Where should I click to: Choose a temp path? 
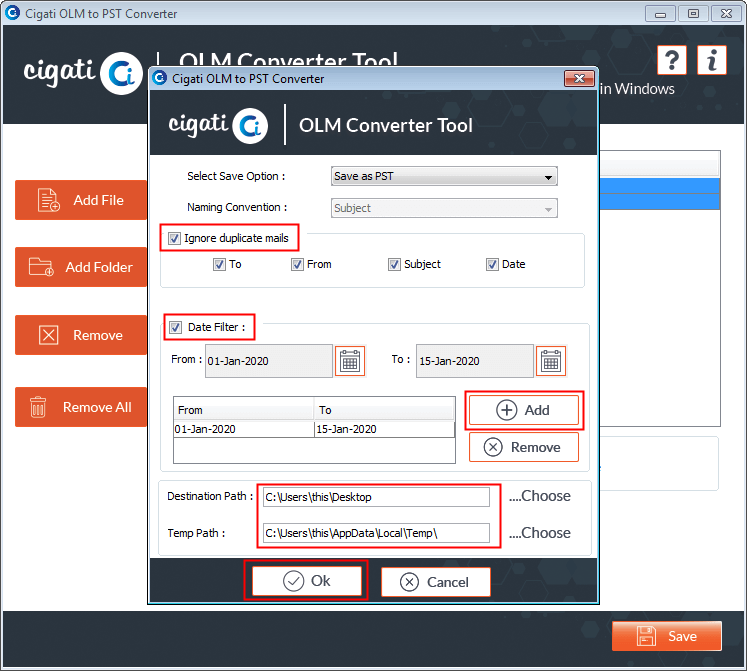[540, 533]
